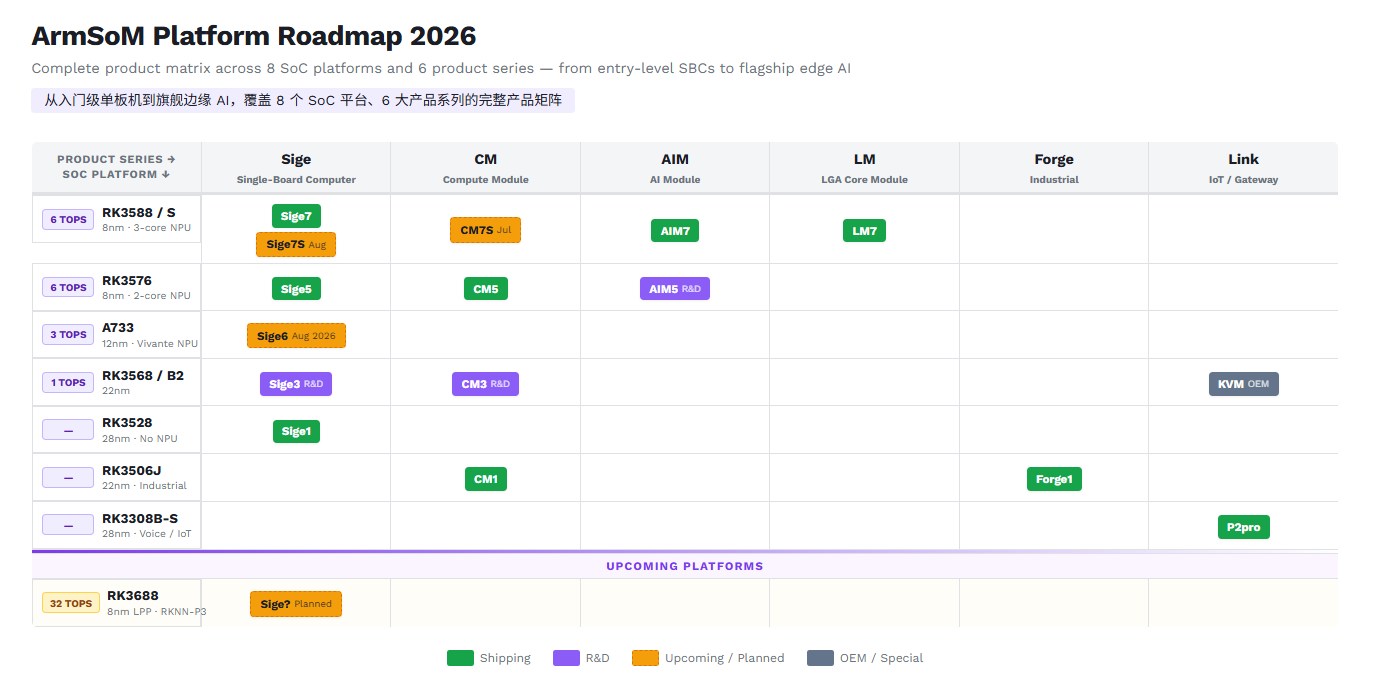Click the AIM7 badge
Viewport: 1373px width, 676px height.
tap(675, 231)
